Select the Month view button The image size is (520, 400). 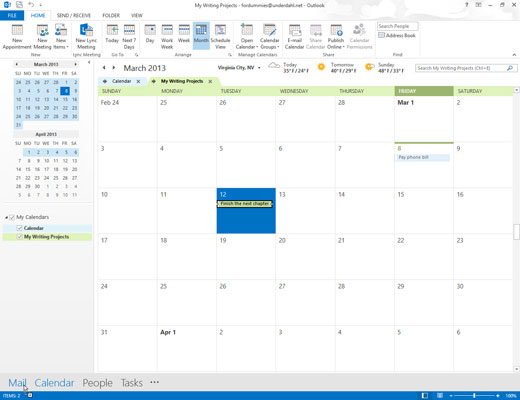201,36
